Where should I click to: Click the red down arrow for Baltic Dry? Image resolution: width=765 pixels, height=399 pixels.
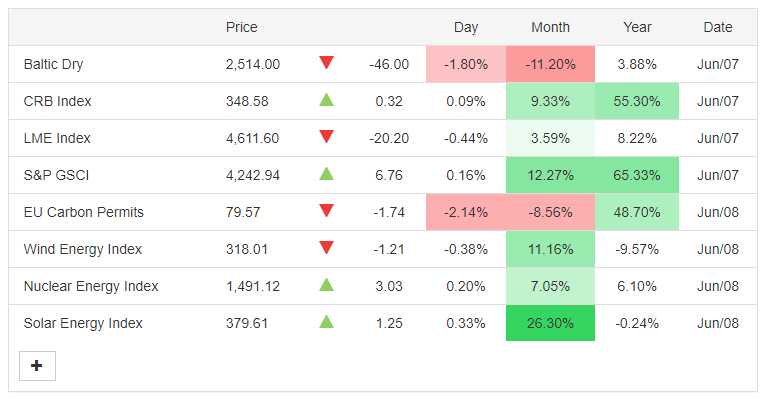click(x=326, y=62)
